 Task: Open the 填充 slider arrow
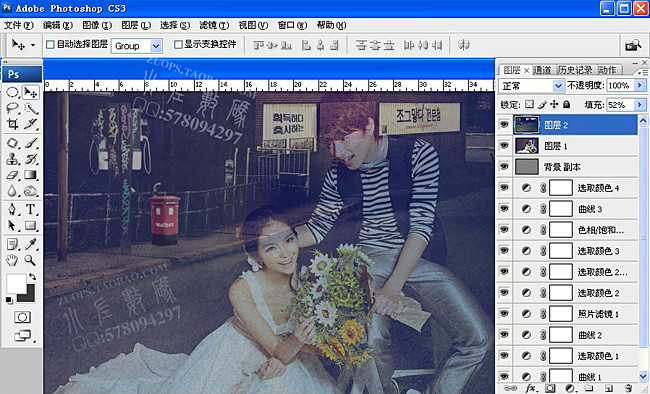[640, 105]
